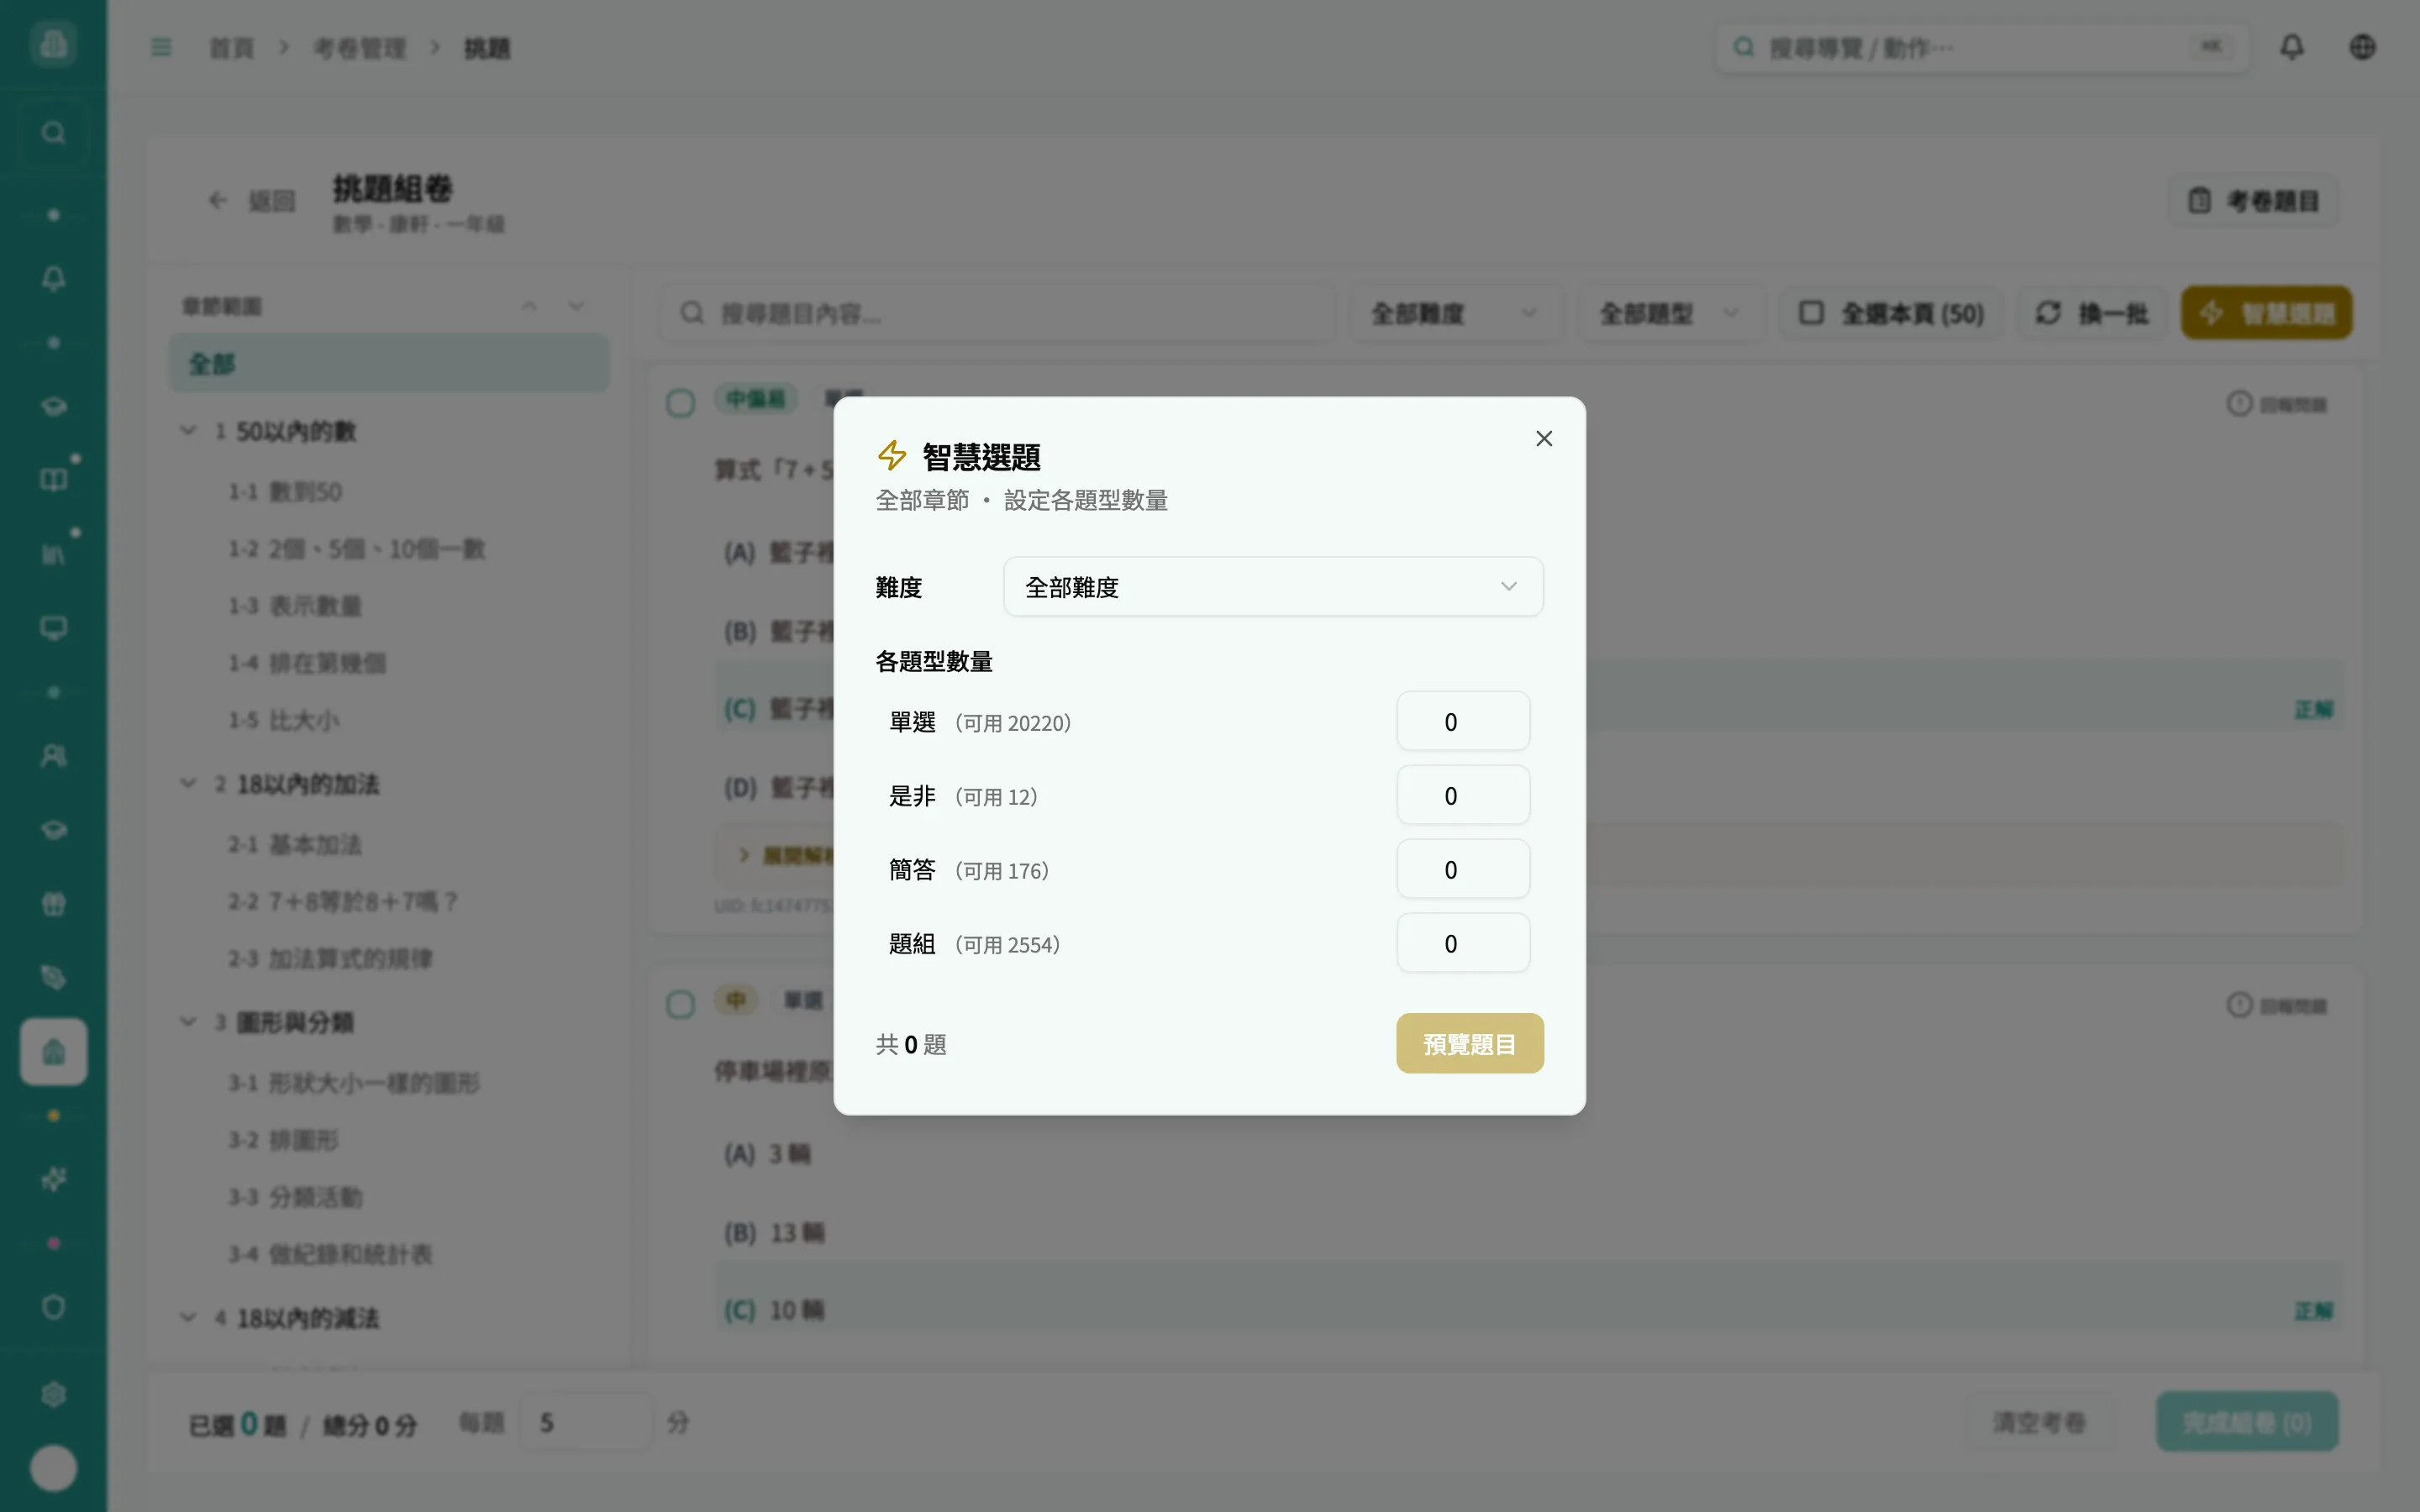
Task: Click the 題組 quantity input field
Action: tap(1462, 943)
